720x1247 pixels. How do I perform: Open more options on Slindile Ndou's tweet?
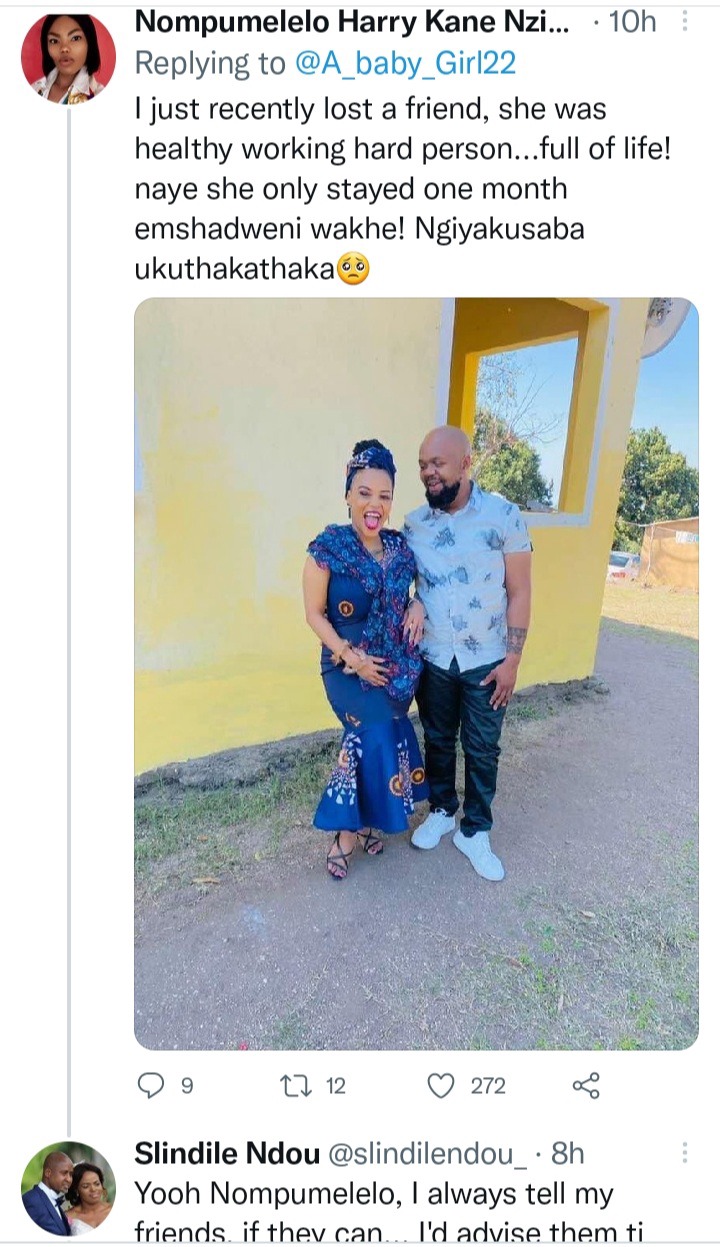coord(684,1153)
